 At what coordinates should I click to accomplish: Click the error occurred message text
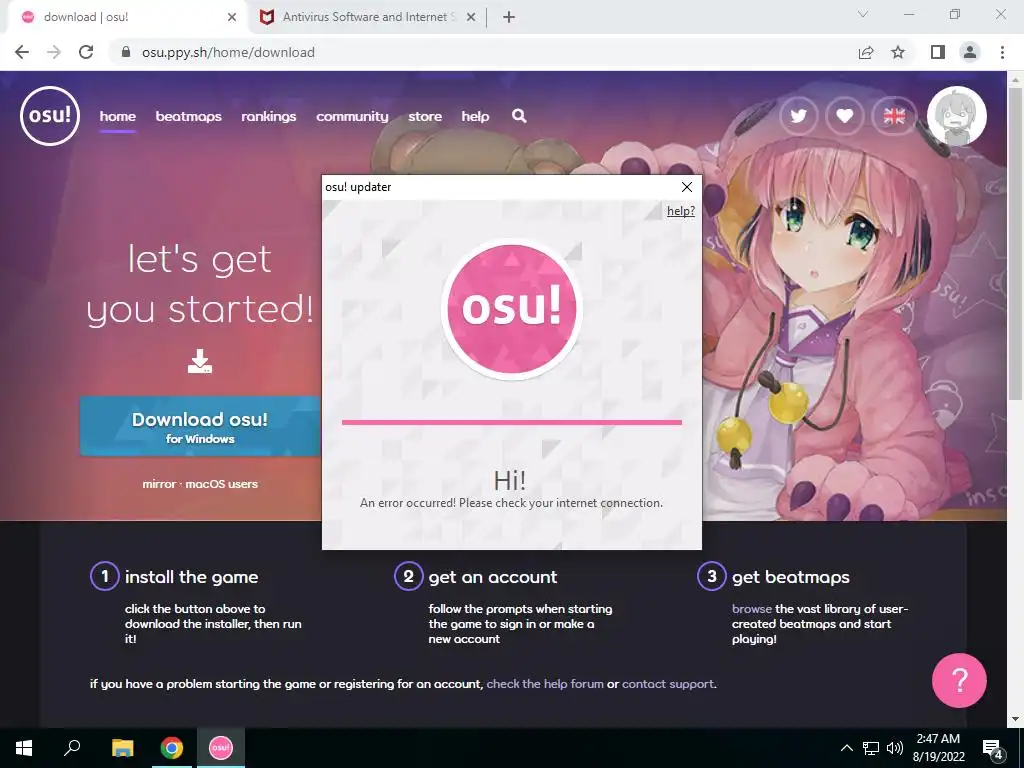[511, 503]
